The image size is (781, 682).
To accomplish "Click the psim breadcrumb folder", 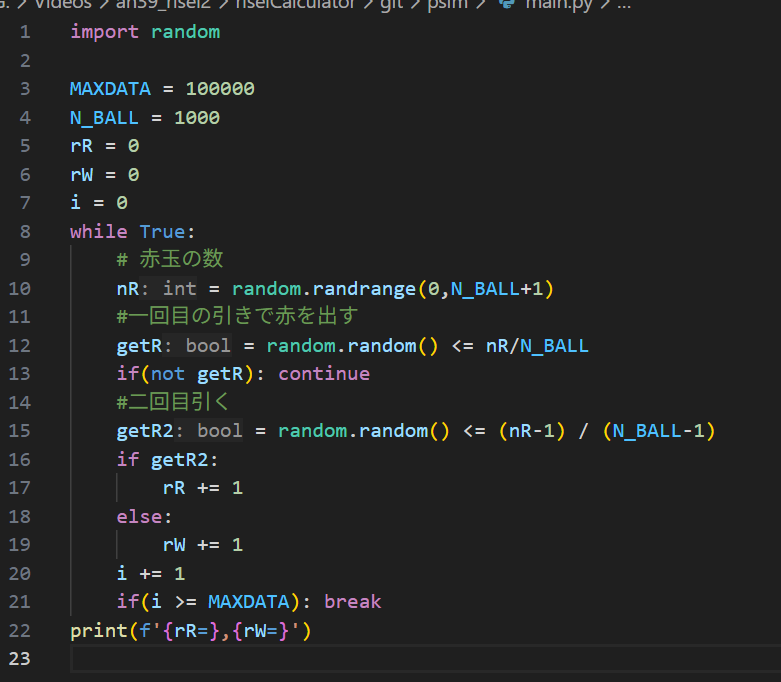I will click(x=447, y=4).
